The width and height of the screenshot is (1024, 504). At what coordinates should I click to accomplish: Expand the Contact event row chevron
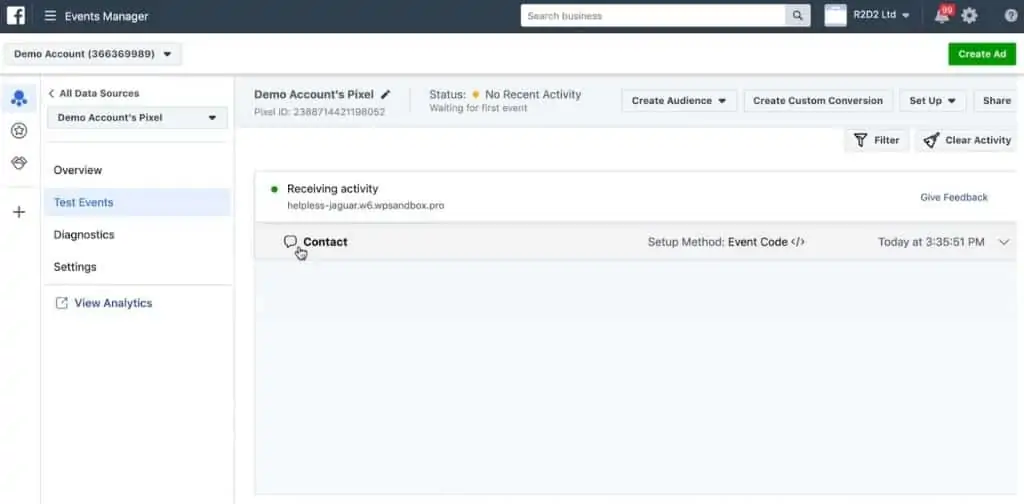(1004, 242)
